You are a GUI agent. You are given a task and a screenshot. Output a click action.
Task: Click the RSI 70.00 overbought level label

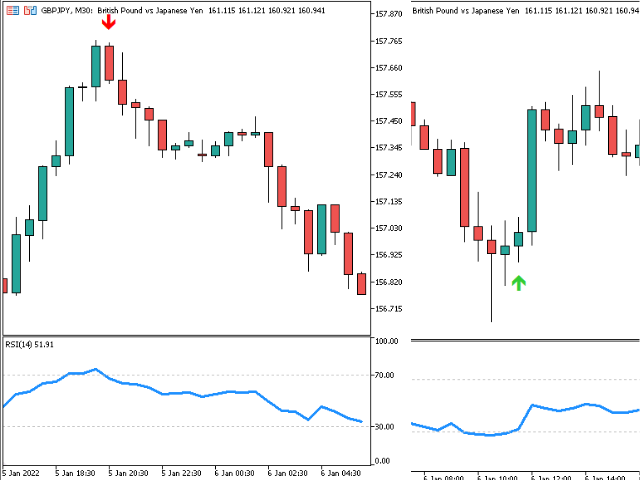(x=386, y=376)
